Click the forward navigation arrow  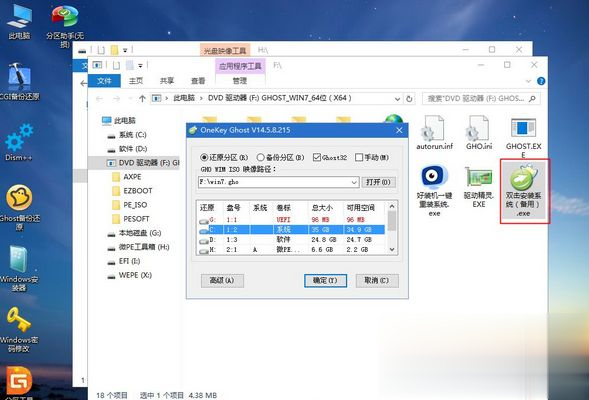116,99
